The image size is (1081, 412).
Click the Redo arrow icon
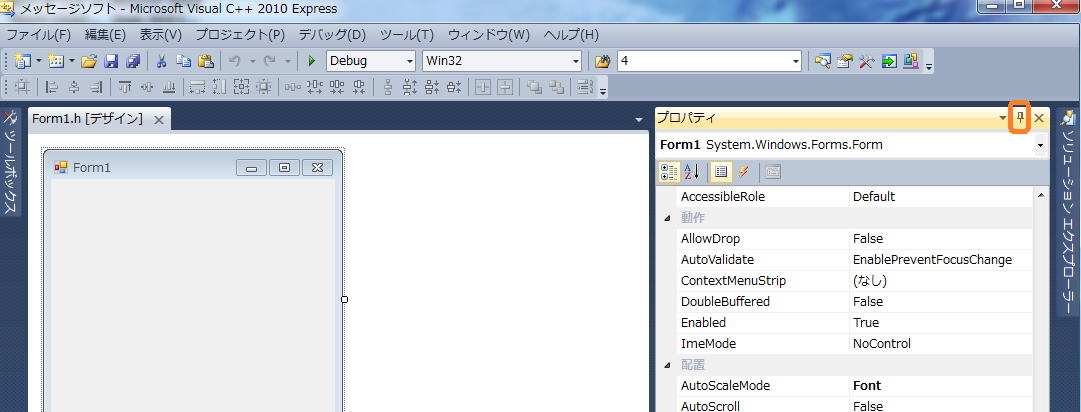coord(270,61)
